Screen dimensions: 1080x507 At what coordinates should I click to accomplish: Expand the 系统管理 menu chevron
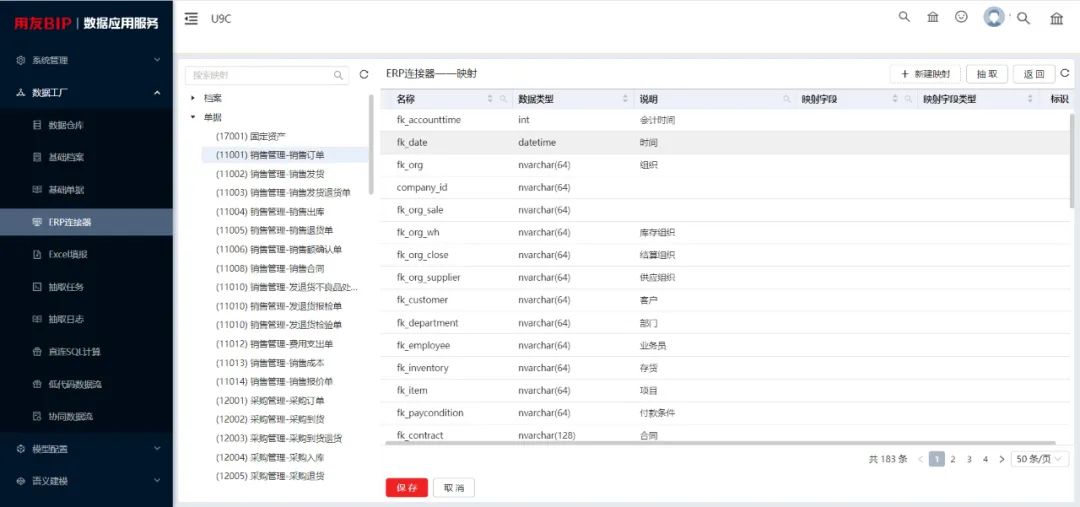tap(157, 60)
